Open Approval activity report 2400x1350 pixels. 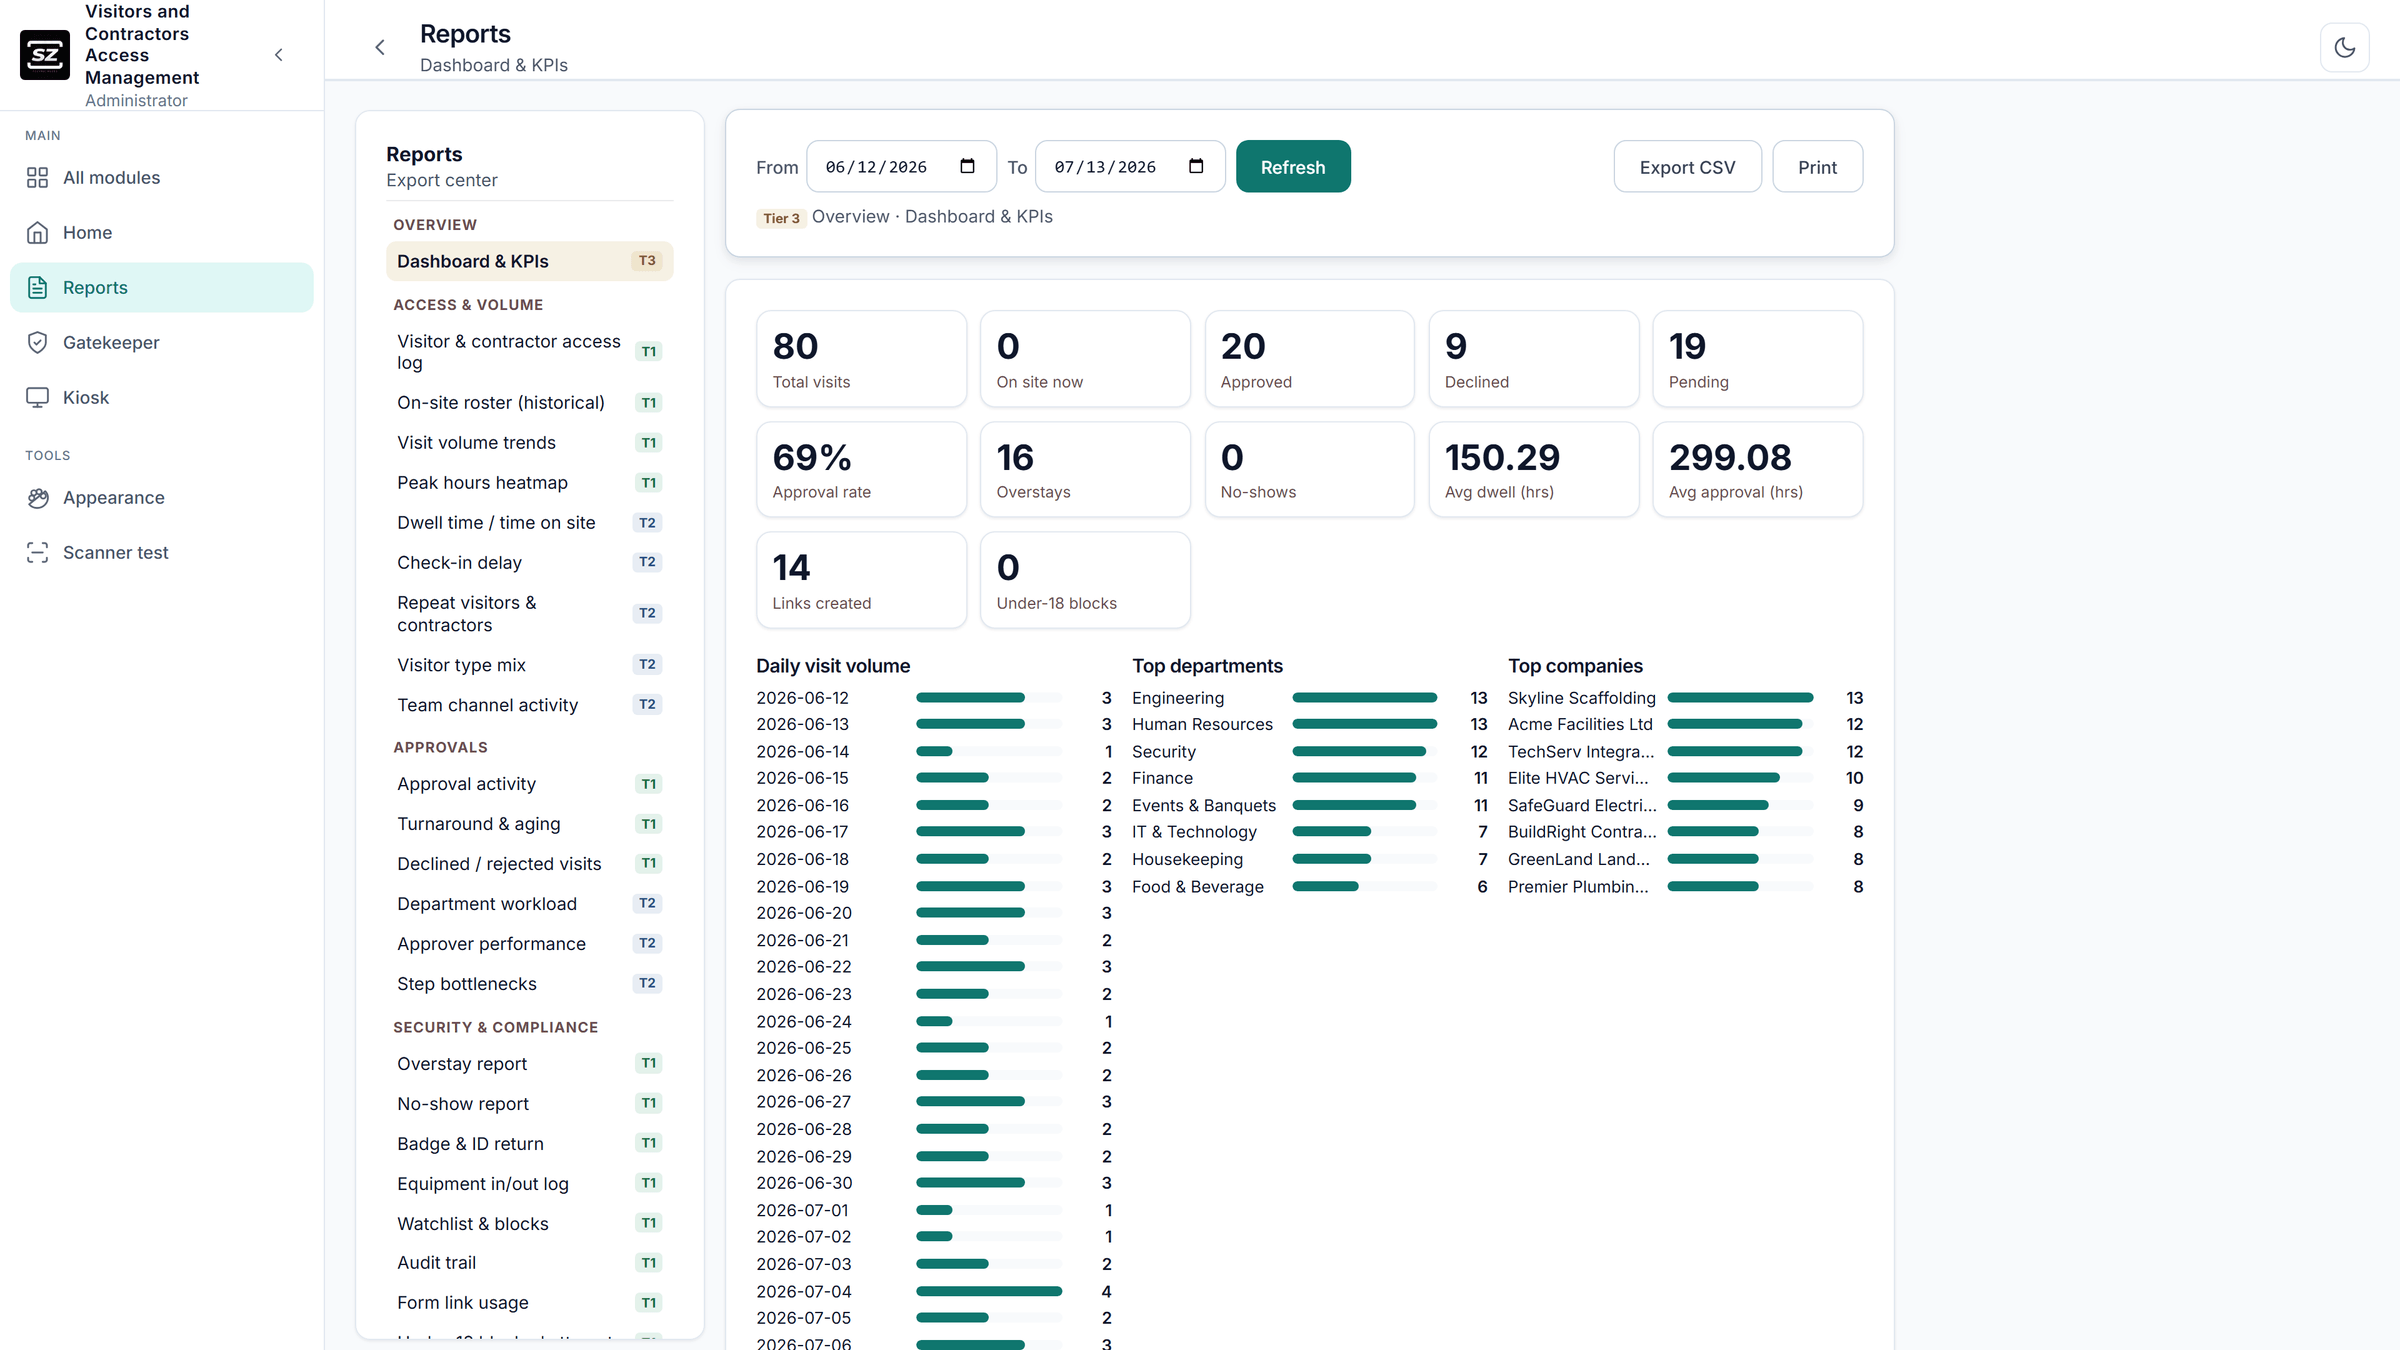coord(529,783)
